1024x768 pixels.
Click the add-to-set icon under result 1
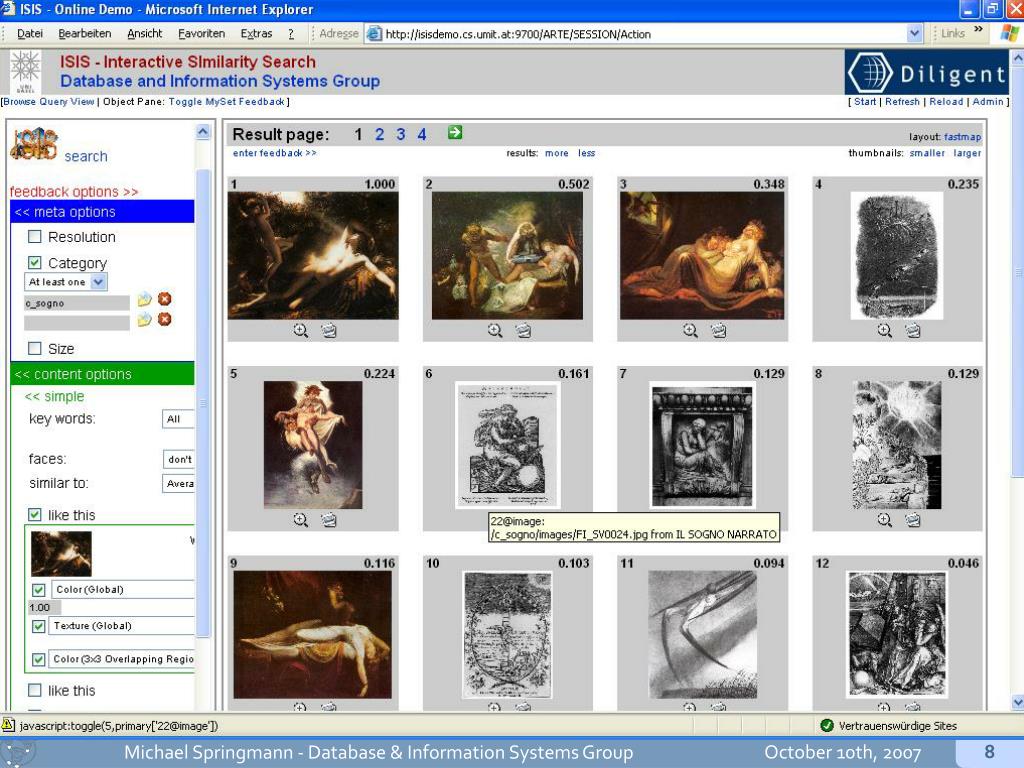[x=328, y=330]
